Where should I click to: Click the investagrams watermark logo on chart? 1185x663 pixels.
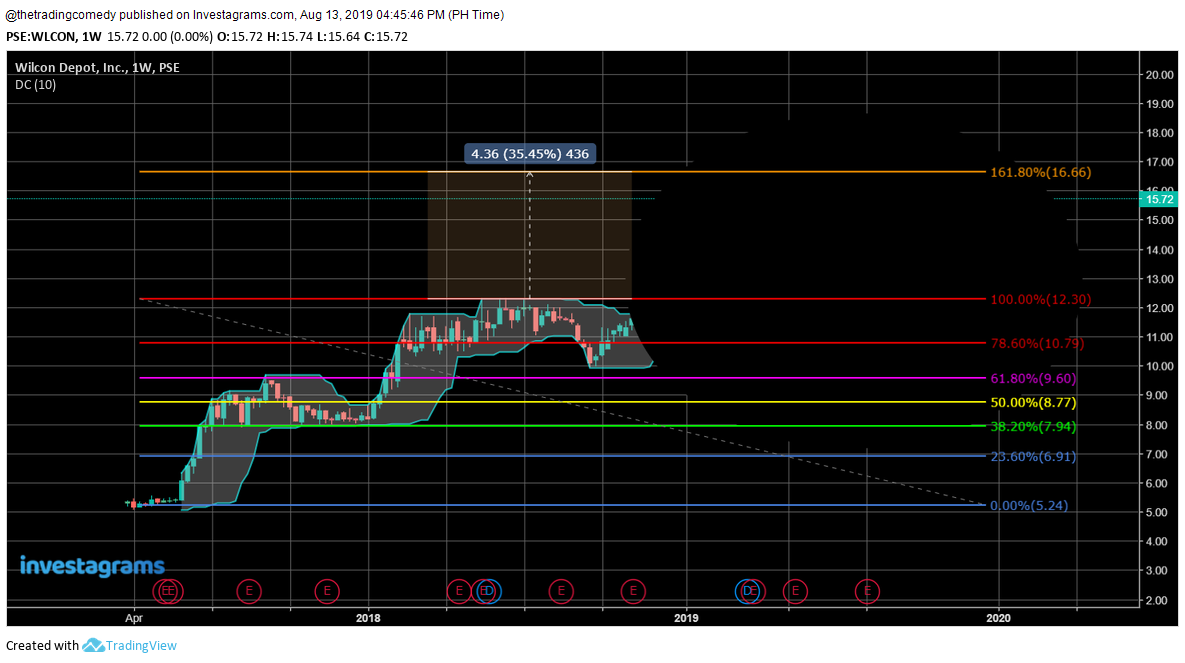[x=92, y=565]
